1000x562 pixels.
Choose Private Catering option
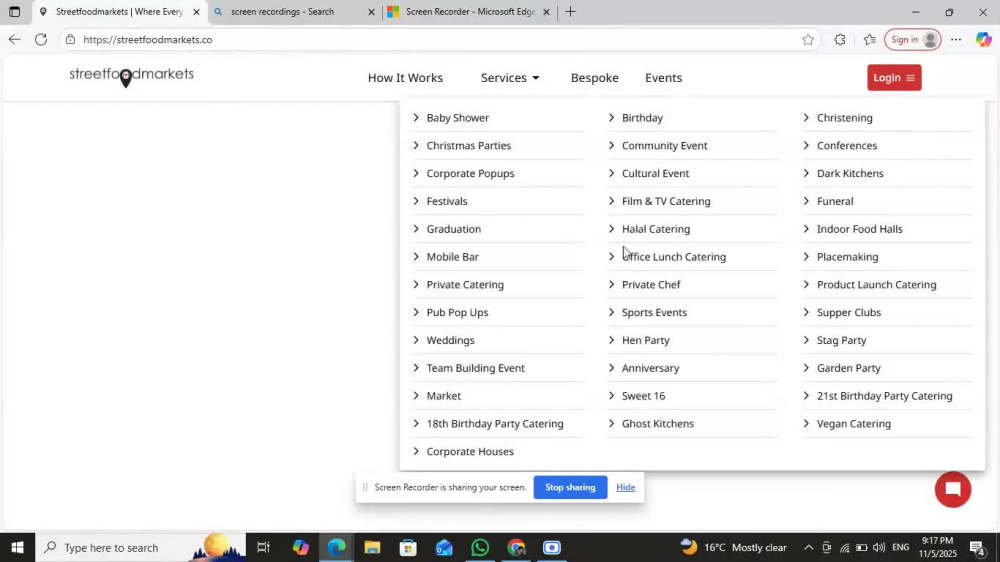pos(465,285)
